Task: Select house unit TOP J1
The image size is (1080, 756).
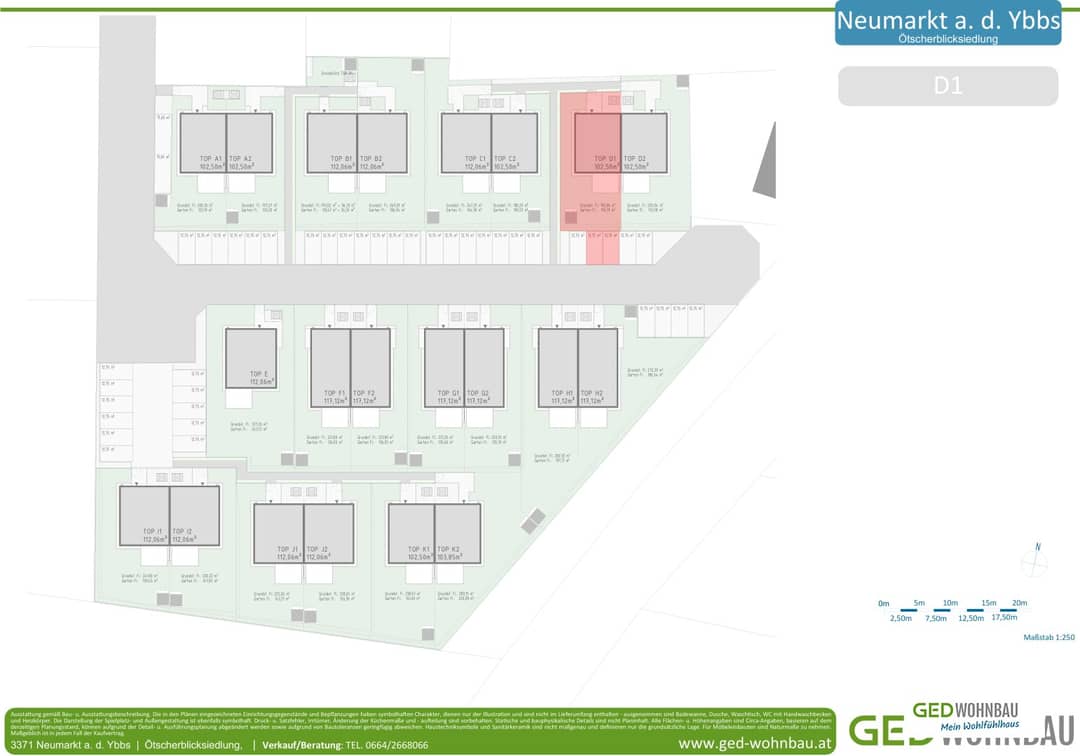Action: pos(278,534)
